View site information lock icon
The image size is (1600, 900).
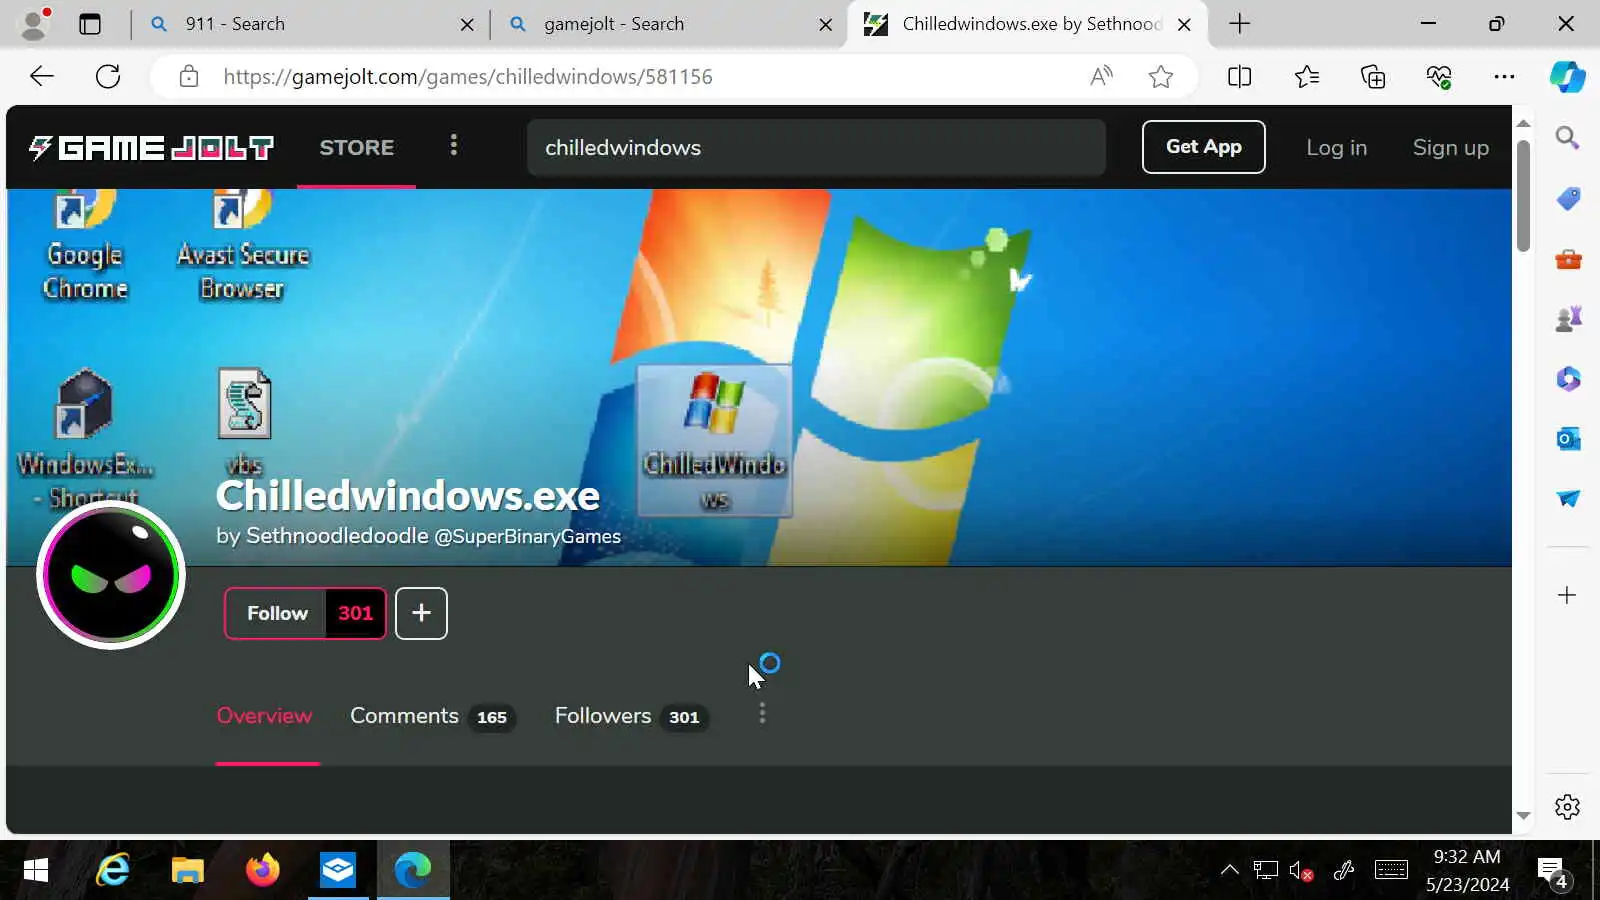coord(189,76)
